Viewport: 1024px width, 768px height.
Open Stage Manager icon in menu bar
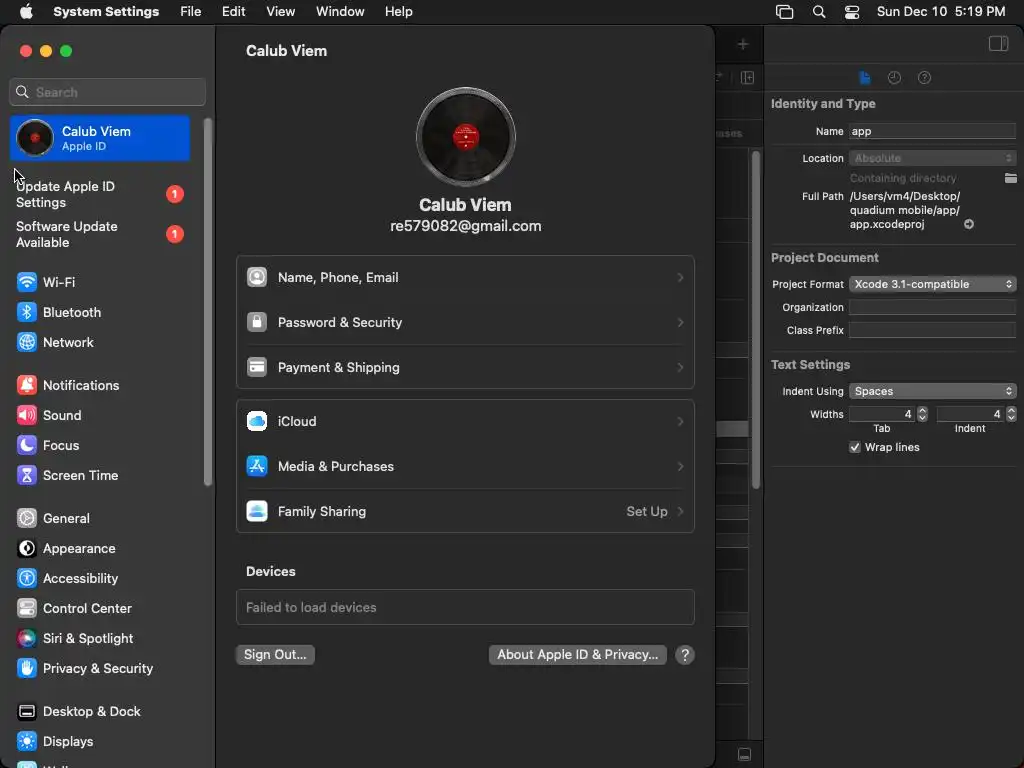point(784,12)
